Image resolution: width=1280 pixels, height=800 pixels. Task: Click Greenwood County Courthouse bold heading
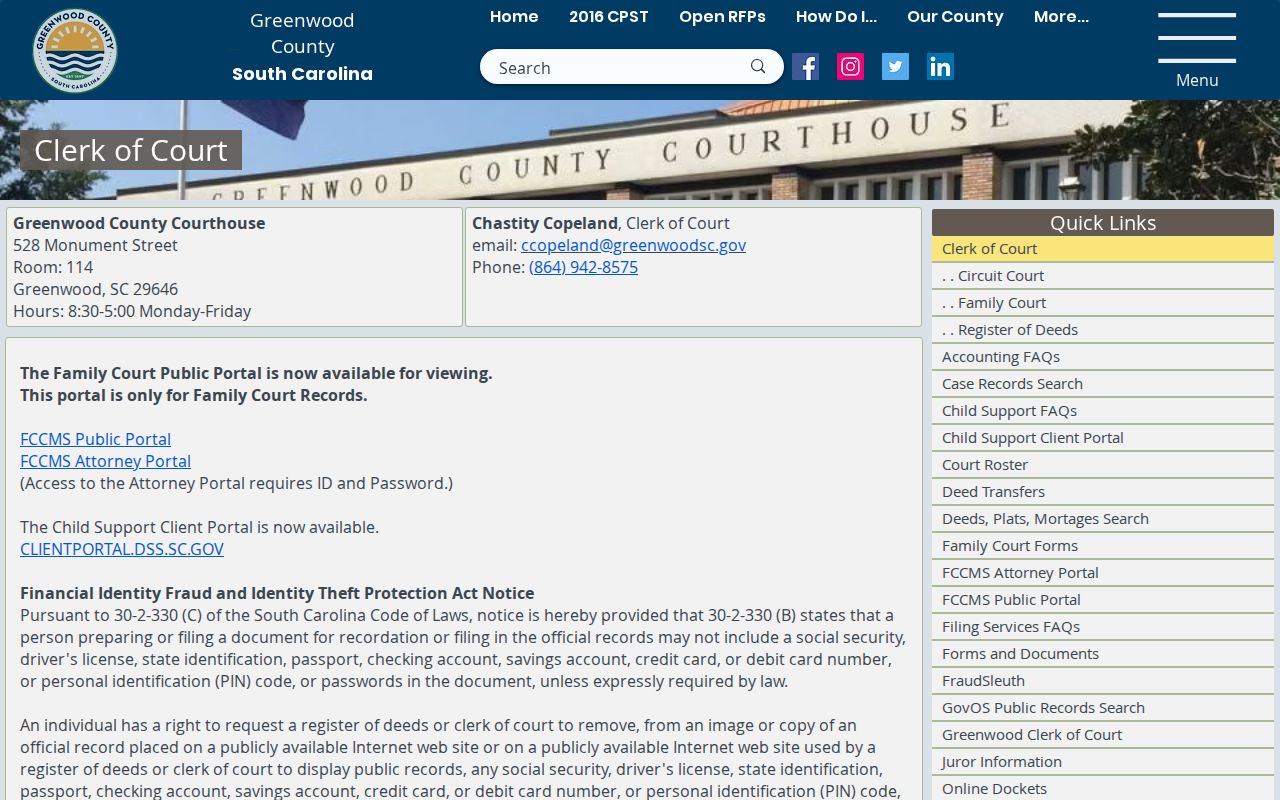tap(139, 223)
